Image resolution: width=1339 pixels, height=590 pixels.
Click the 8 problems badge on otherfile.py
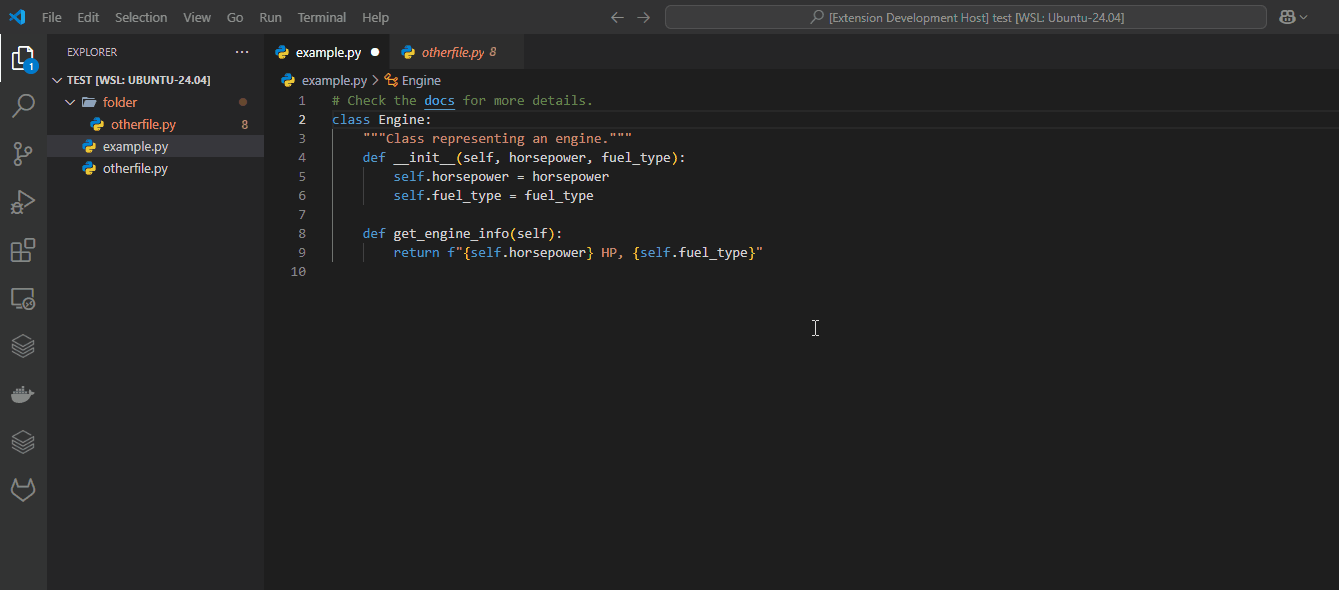point(245,124)
